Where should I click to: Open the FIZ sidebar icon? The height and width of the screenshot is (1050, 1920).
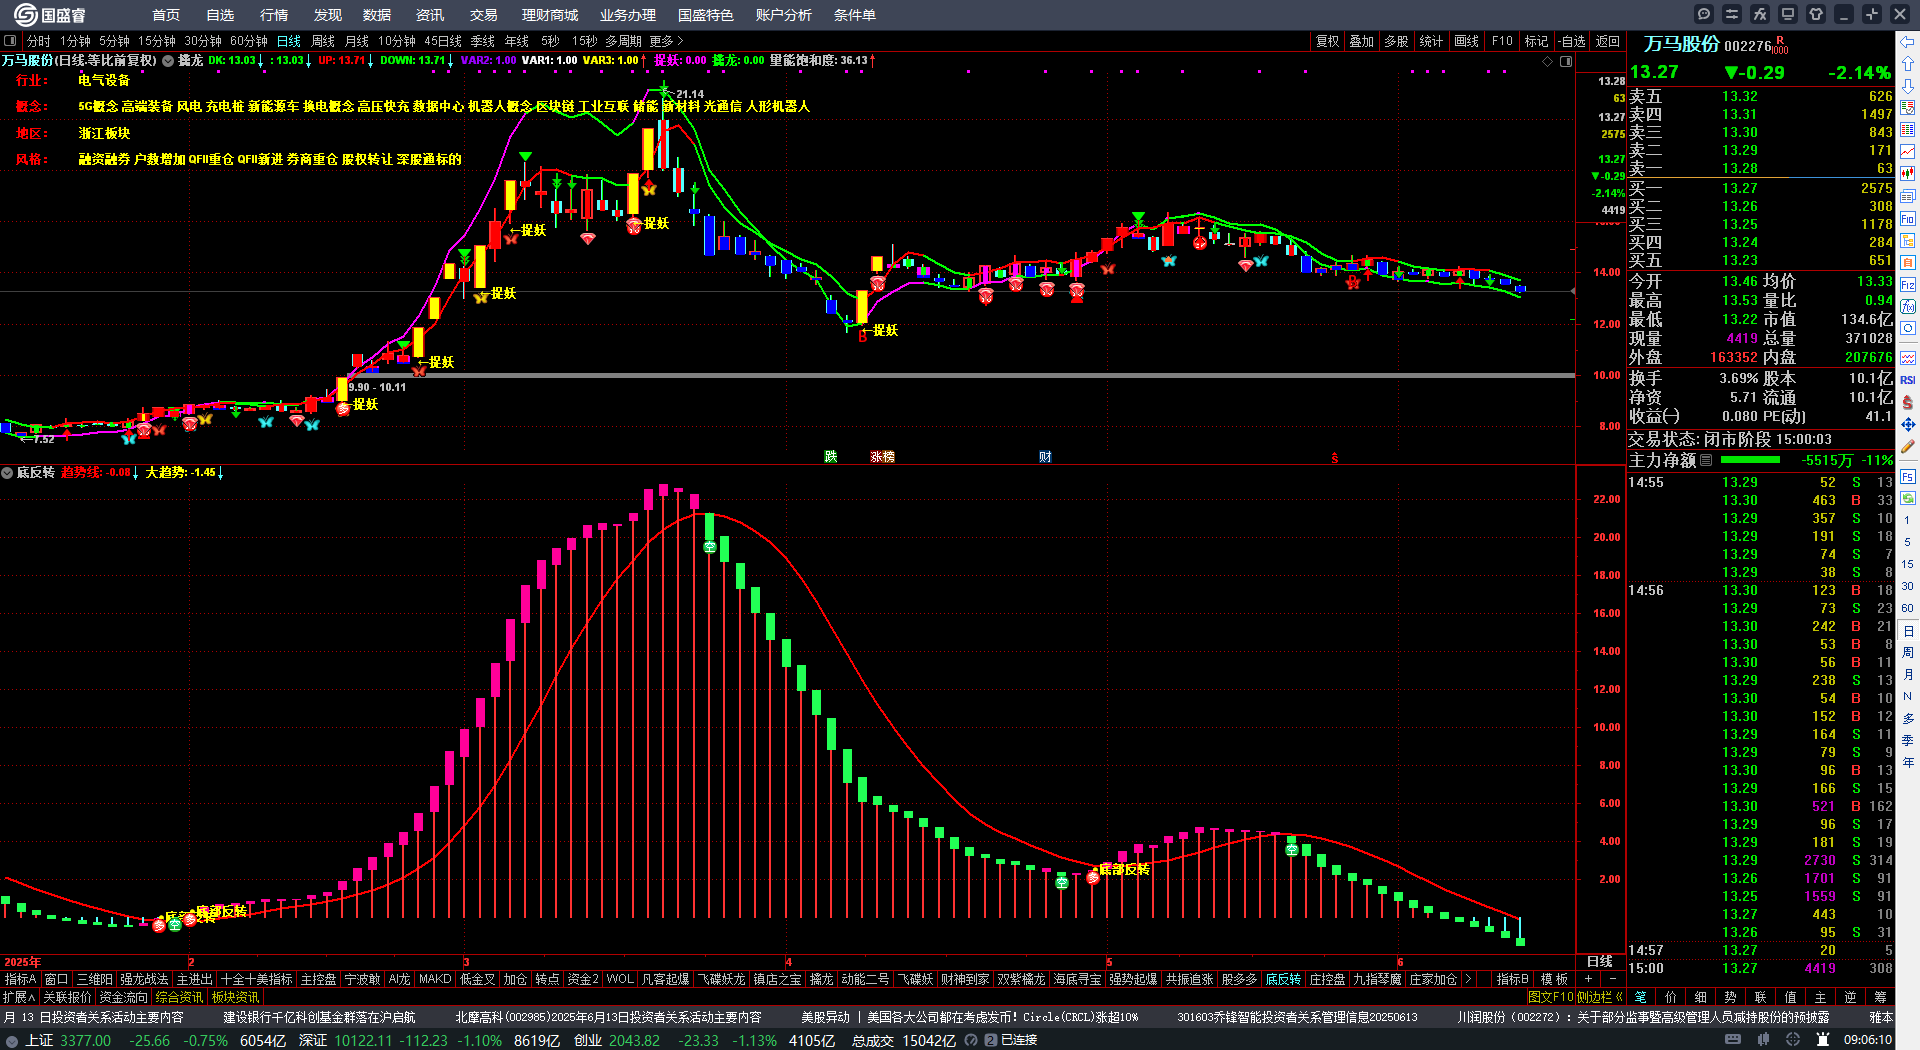click(1908, 285)
